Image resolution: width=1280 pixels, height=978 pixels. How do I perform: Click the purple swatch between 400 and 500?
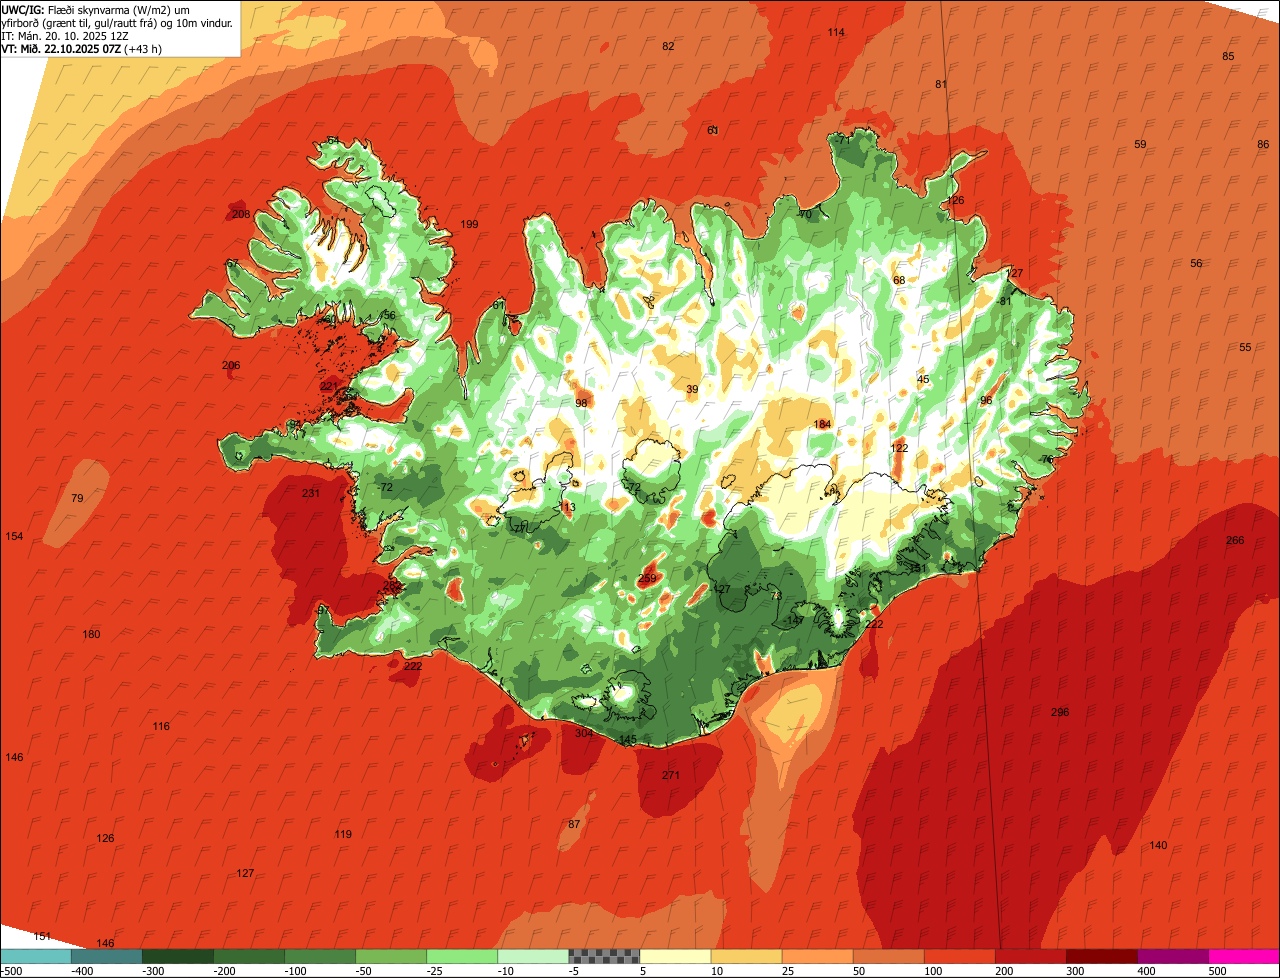coord(1173,956)
